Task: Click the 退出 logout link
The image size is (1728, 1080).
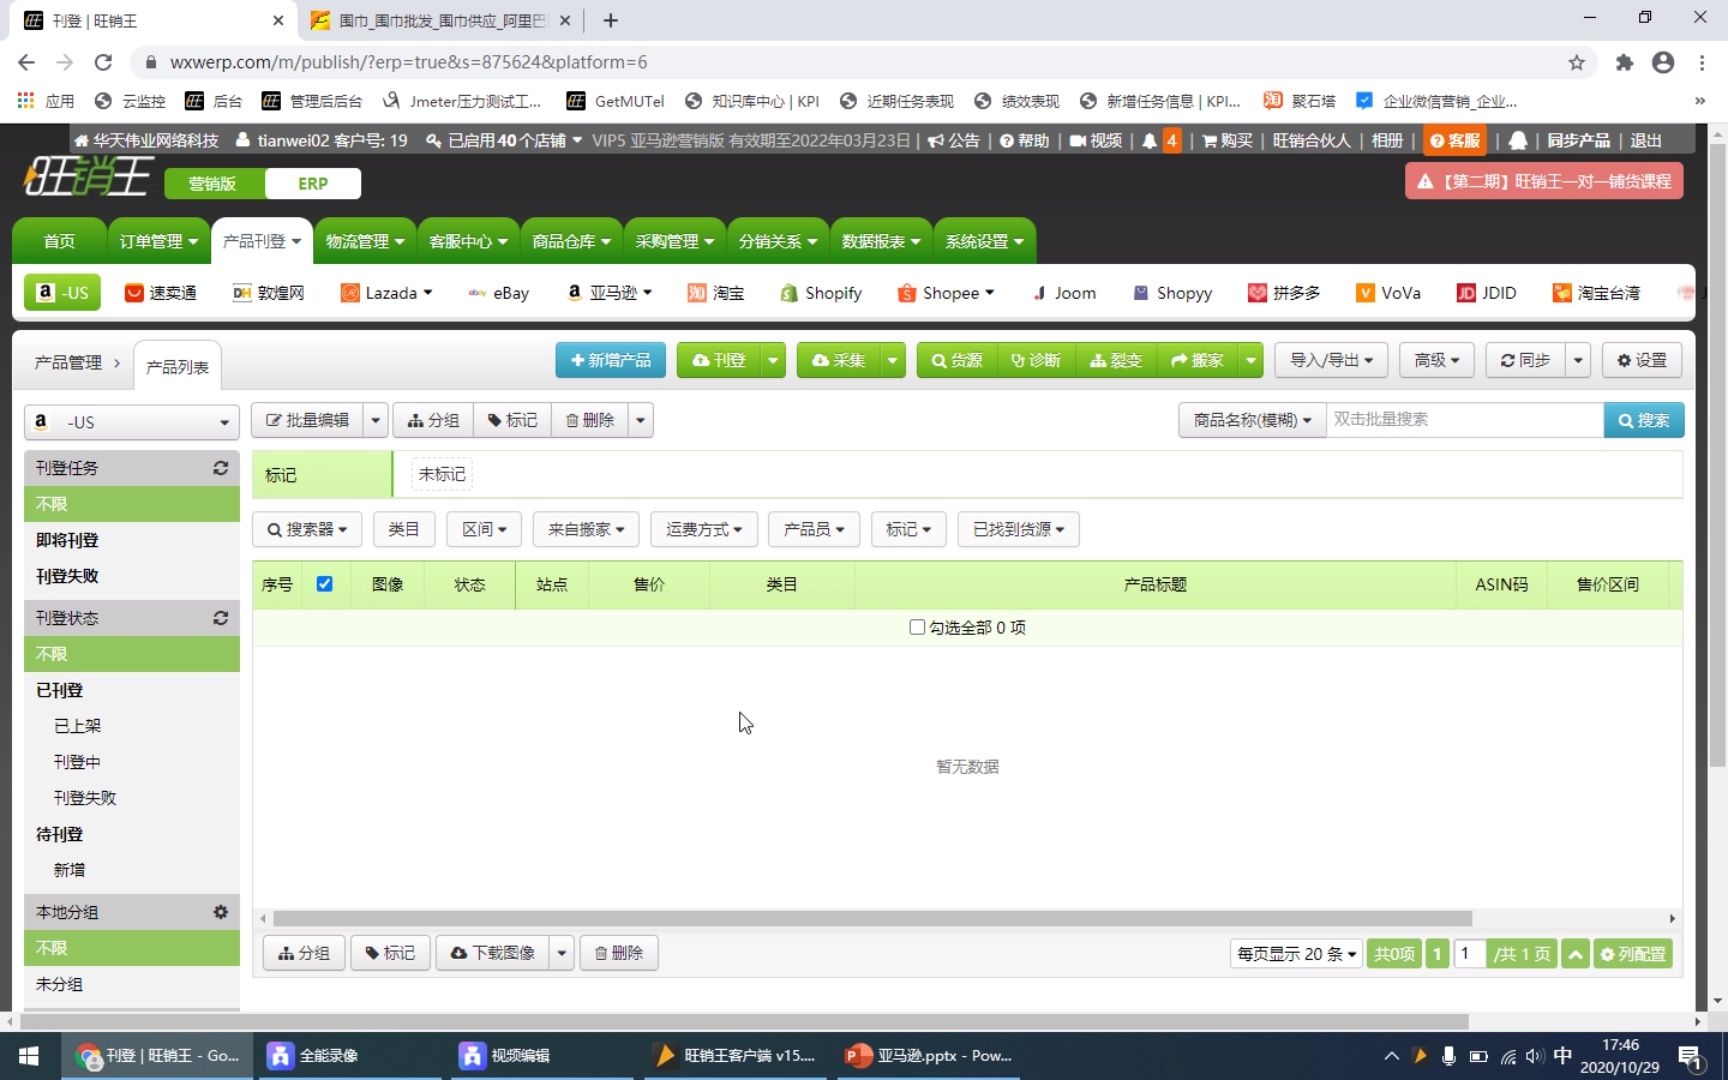Action: [1646, 140]
